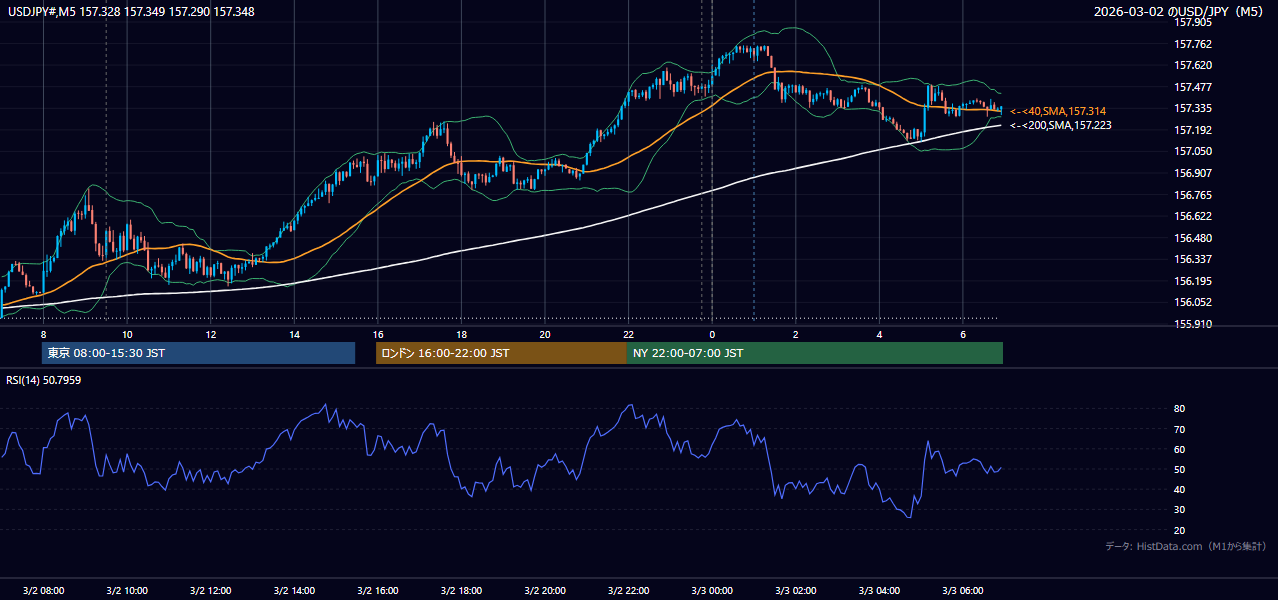Image resolution: width=1278 pixels, height=600 pixels.
Task: Click price axis value 156.765
Action: point(1193,195)
